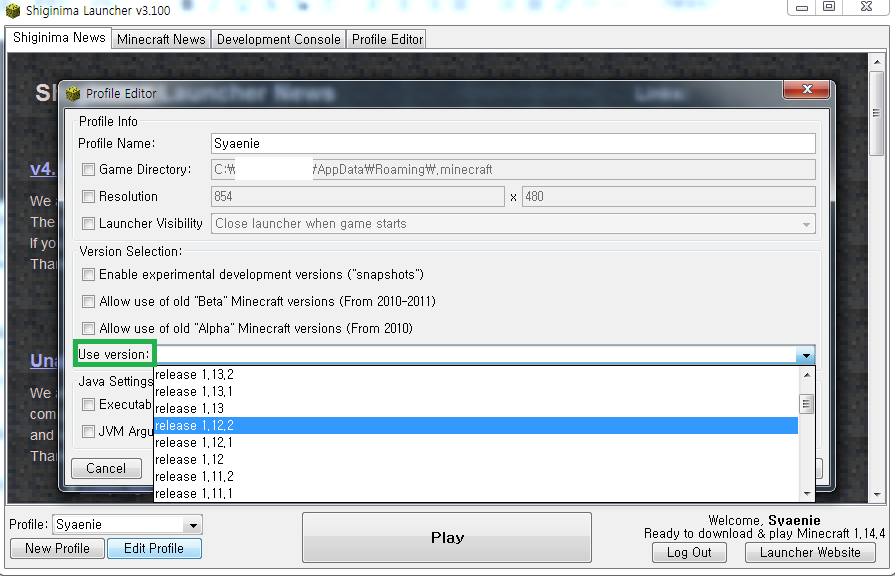
Task: Enable the Resolution checkbox
Action: (88, 196)
